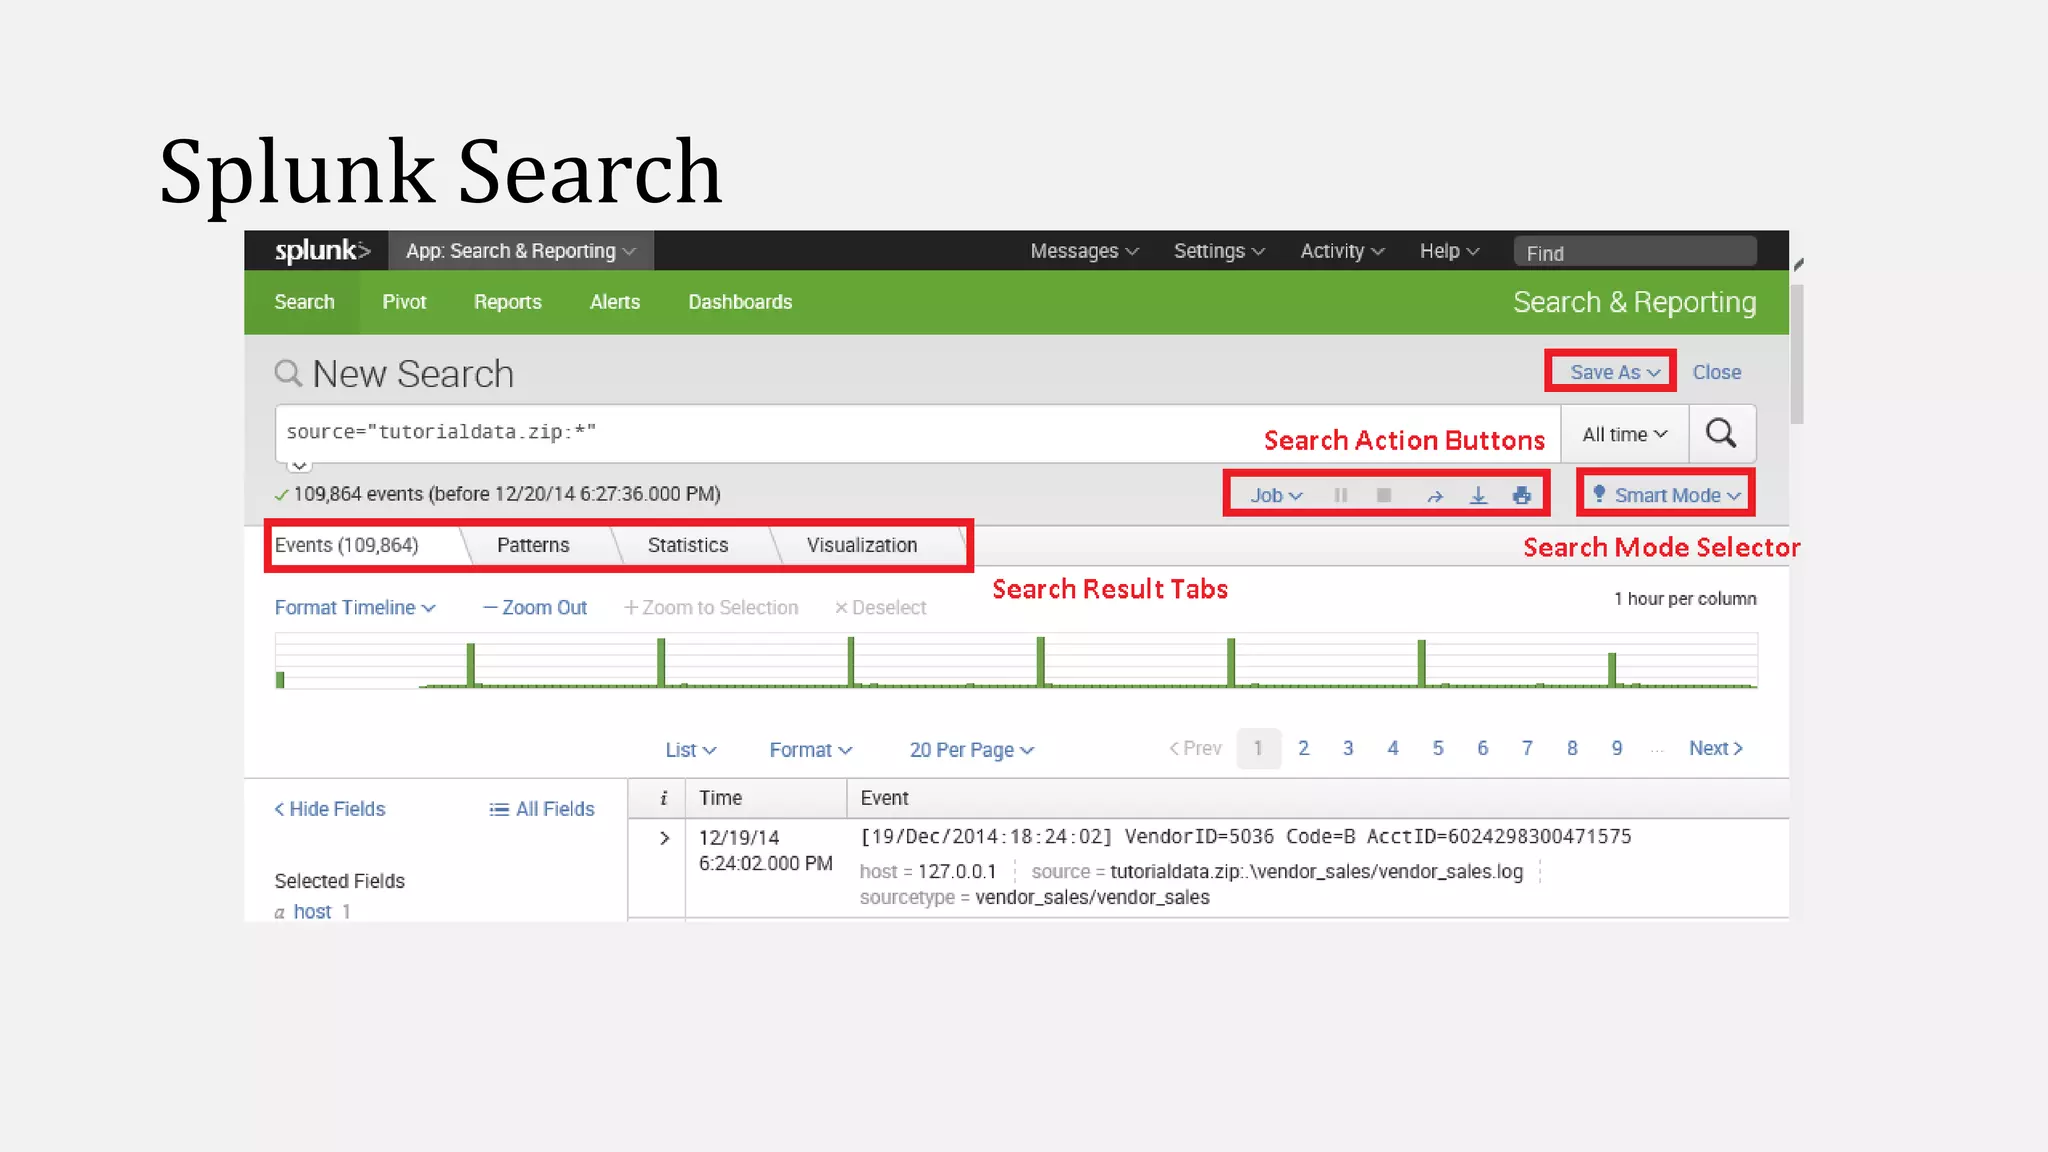The width and height of the screenshot is (2048, 1152).
Task: Open Format results dropdown
Action: 810,750
